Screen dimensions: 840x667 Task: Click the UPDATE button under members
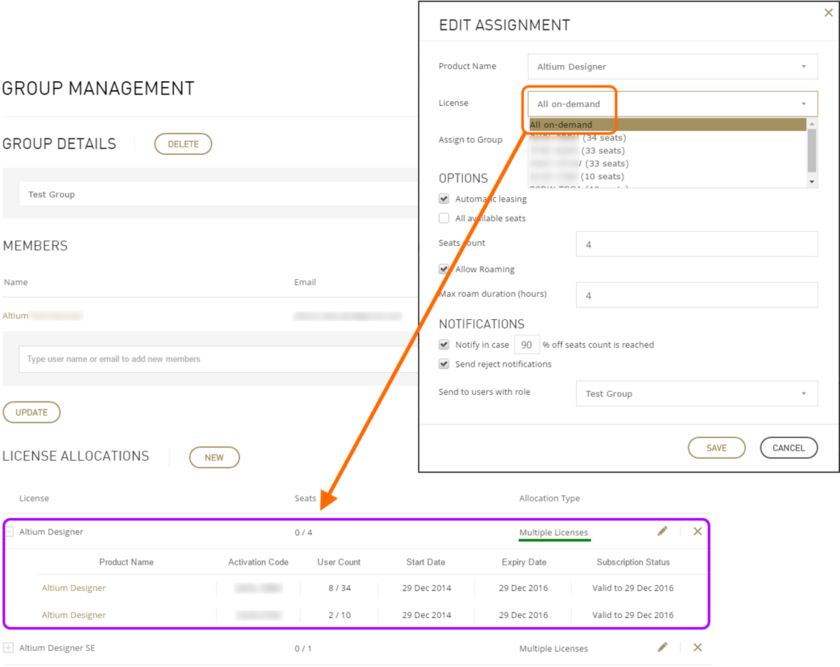point(31,412)
